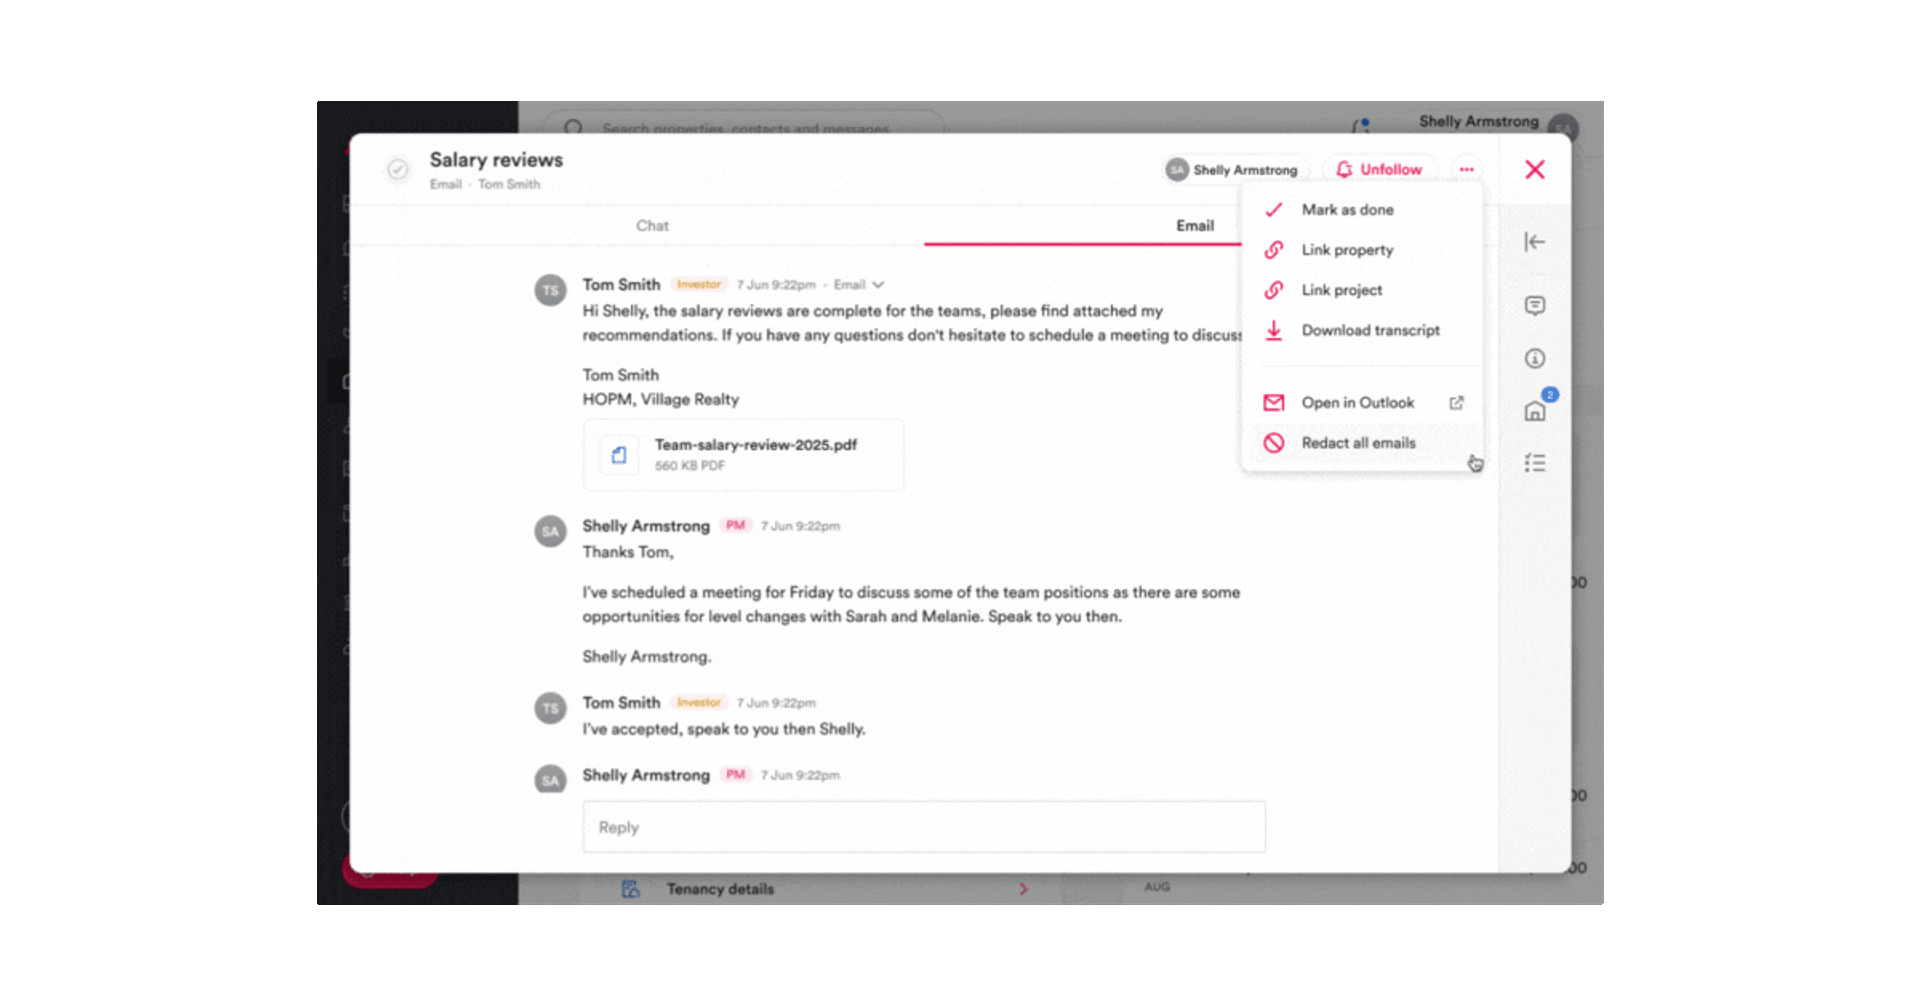Open the linked properties house icon
Image resolution: width=1920 pixels, height=1005 pixels.
(x=1534, y=411)
